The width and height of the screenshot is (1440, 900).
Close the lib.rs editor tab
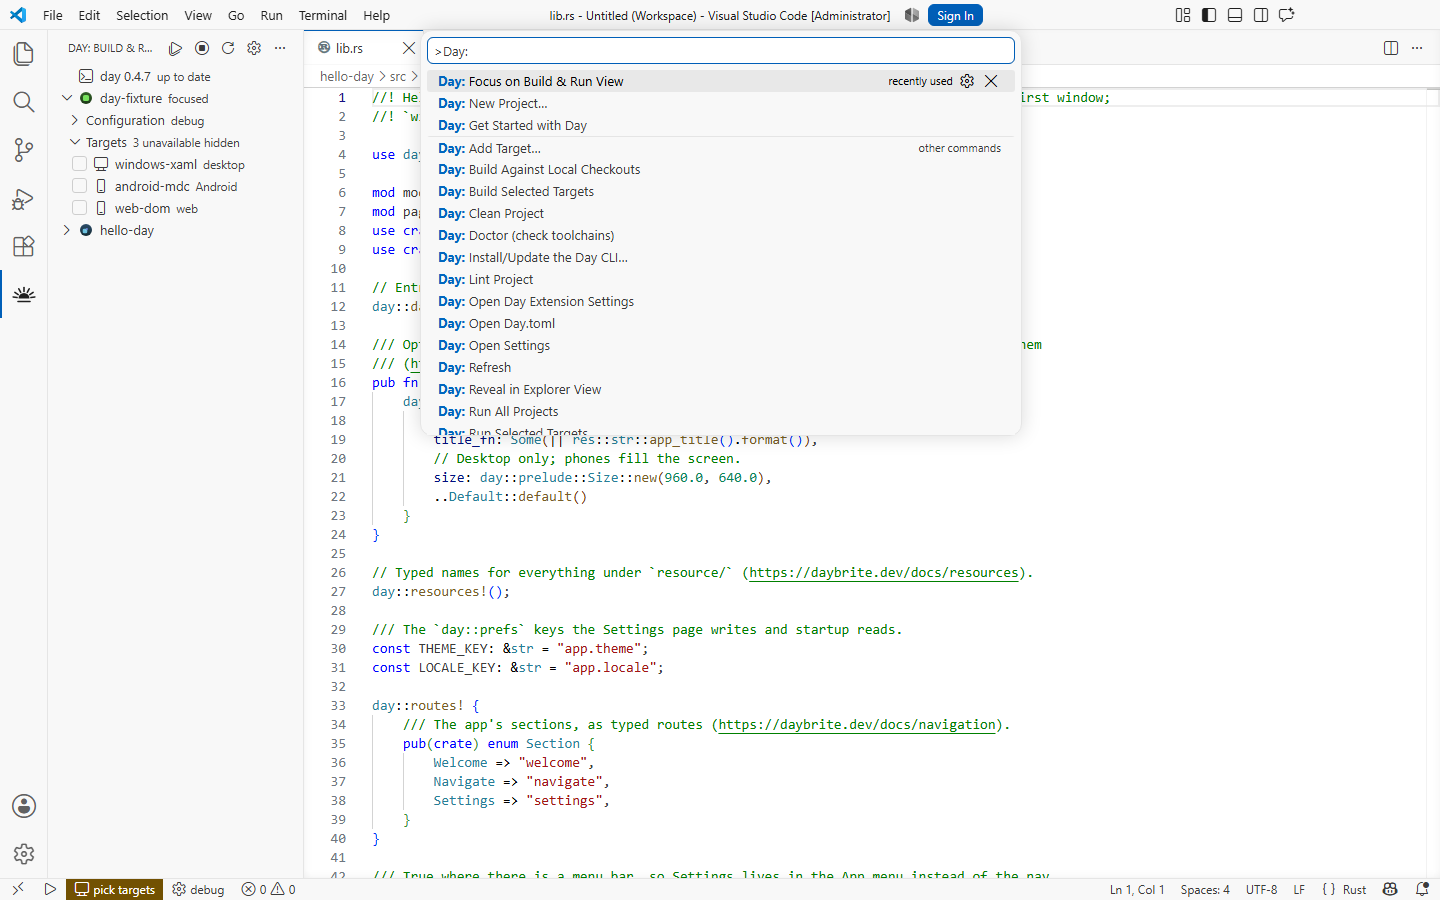(x=409, y=48)
